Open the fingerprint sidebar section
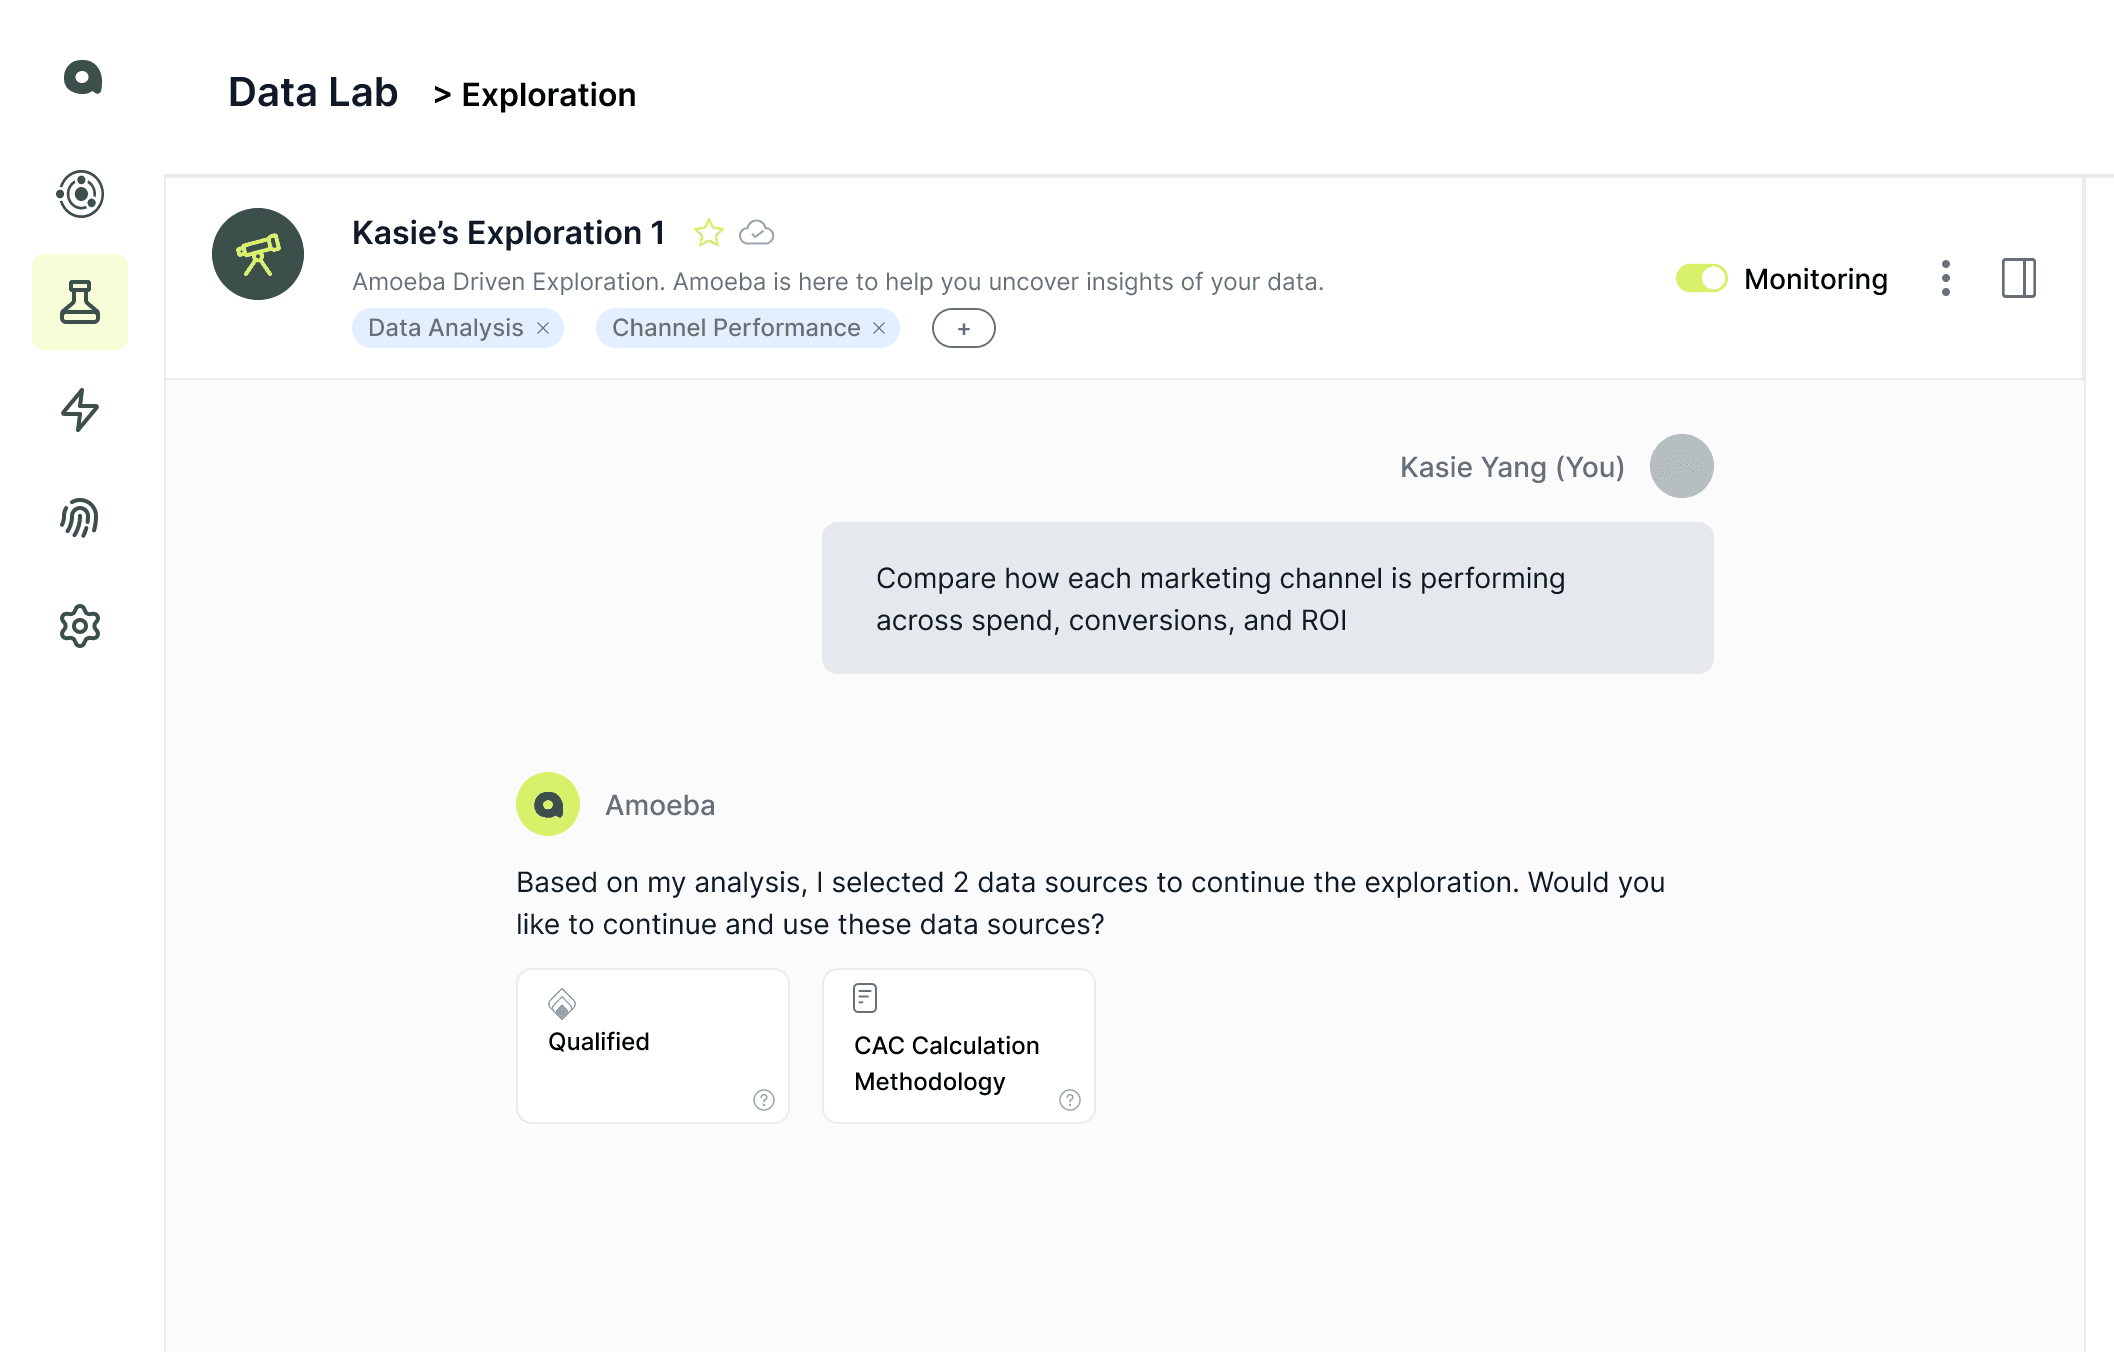Image resolution: width=2114 pixels, height=1352 pixels. point(80,518)
